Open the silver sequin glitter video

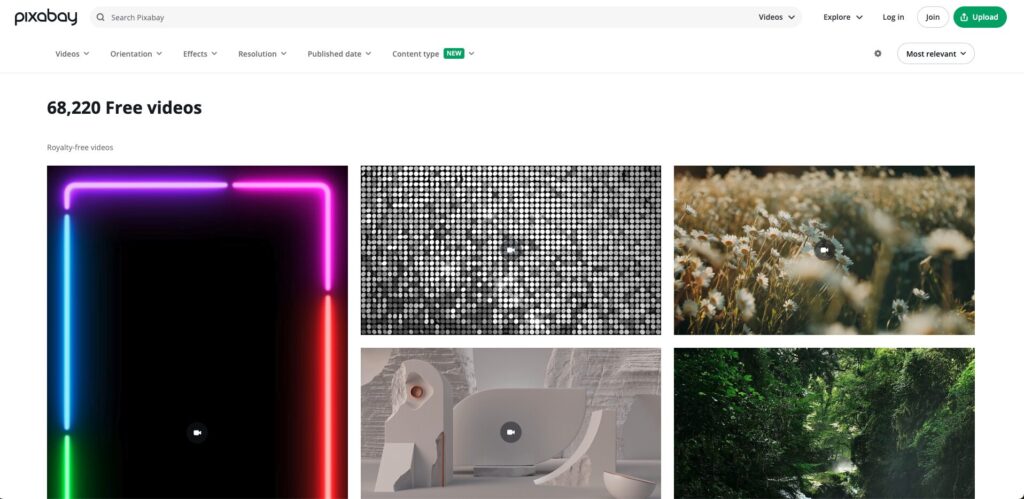(511, 250)
